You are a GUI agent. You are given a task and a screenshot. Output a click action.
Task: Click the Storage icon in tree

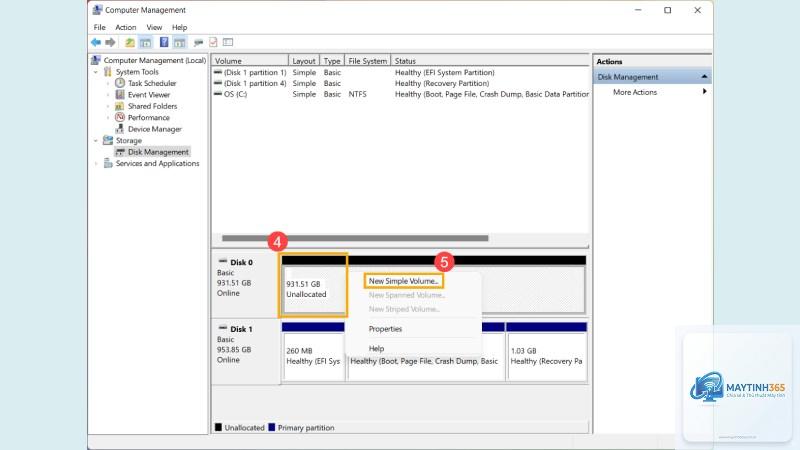[x=108, y=140]
